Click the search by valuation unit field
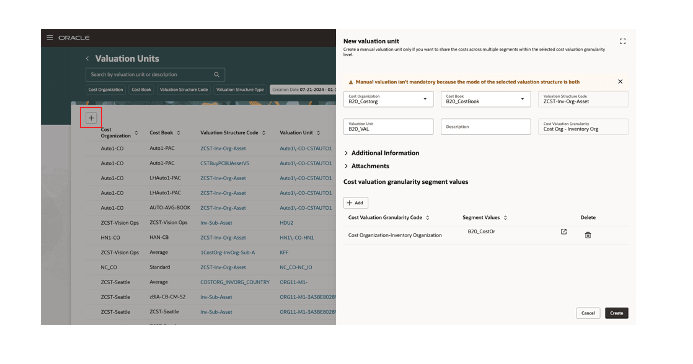The image size is (693, 364). point(155,75)
